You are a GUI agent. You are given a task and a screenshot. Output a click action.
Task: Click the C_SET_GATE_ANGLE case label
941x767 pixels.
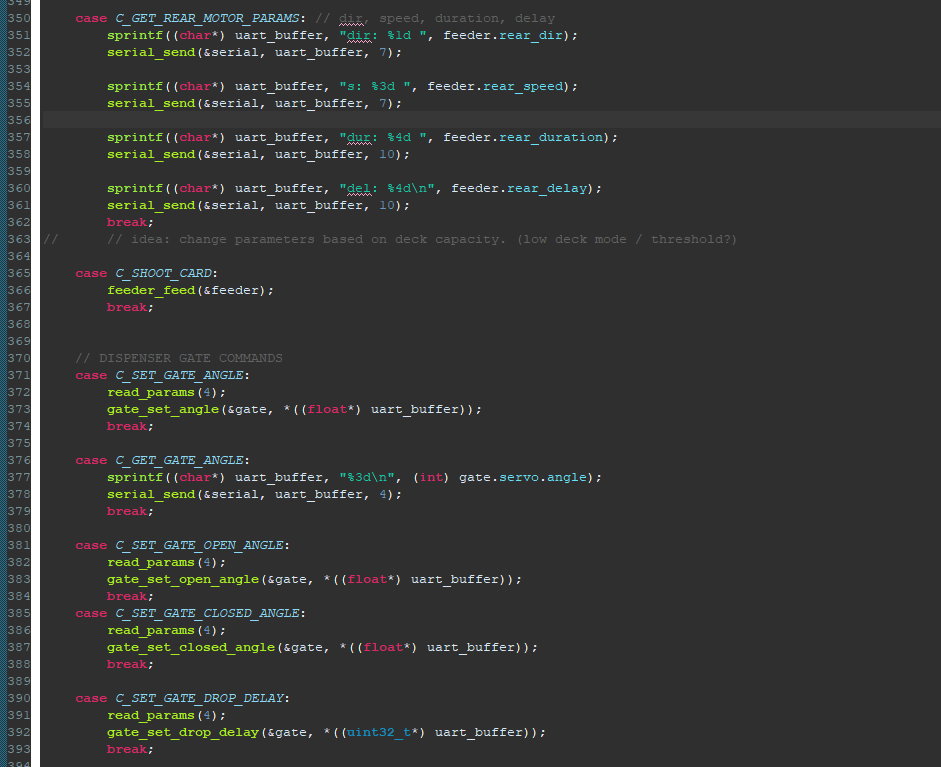181,376
